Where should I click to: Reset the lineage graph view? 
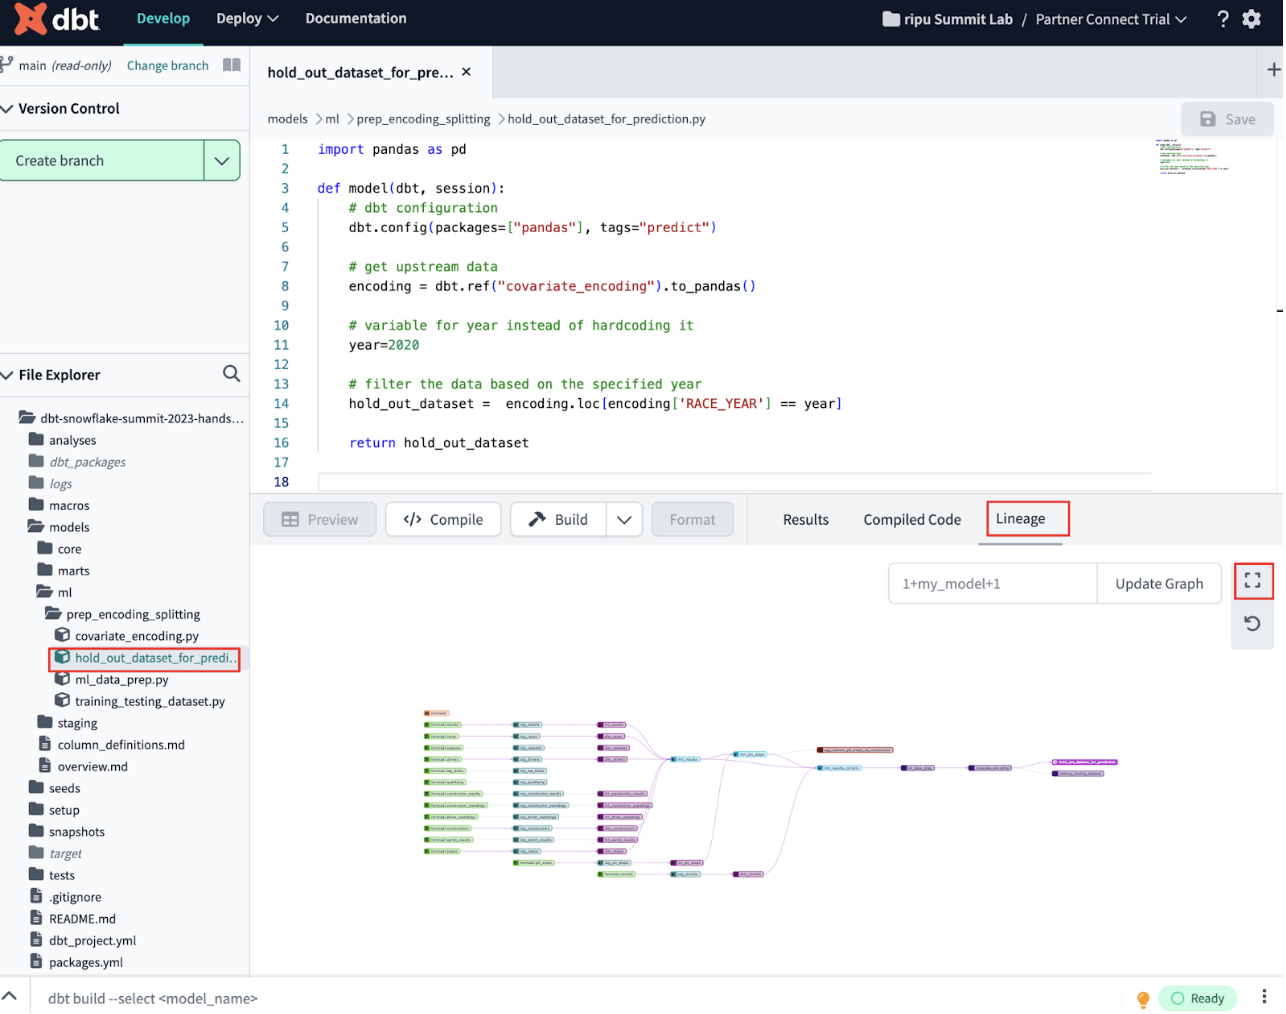1253,623
